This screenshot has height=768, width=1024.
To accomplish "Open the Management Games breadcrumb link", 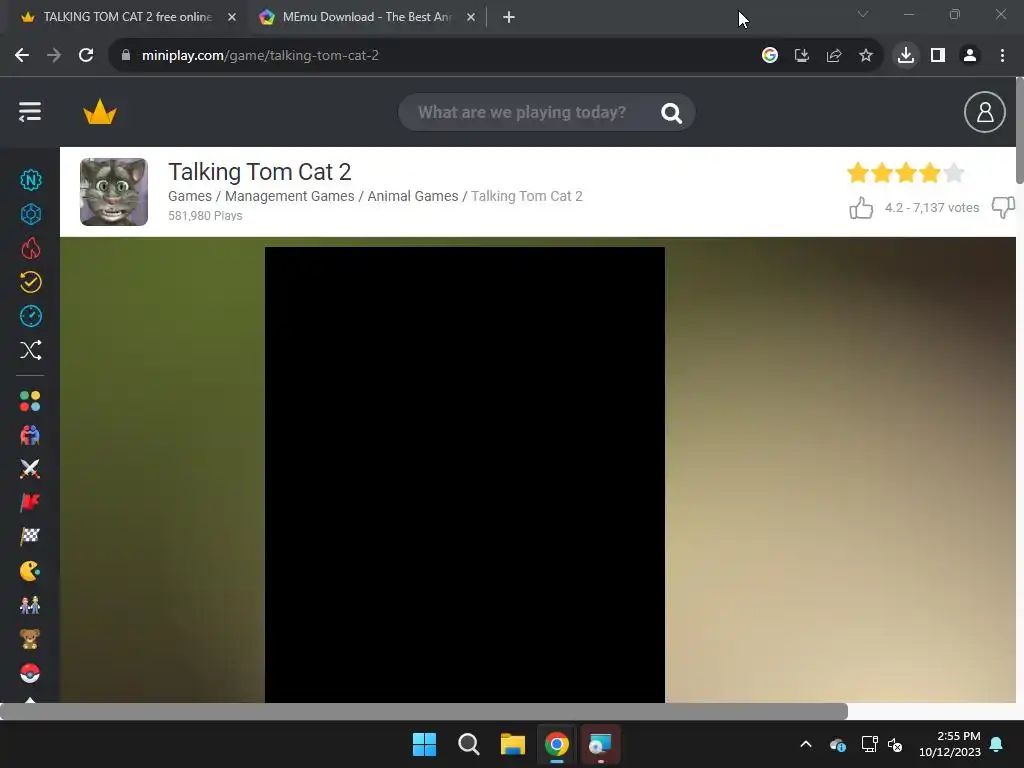I will pos(289,196).
